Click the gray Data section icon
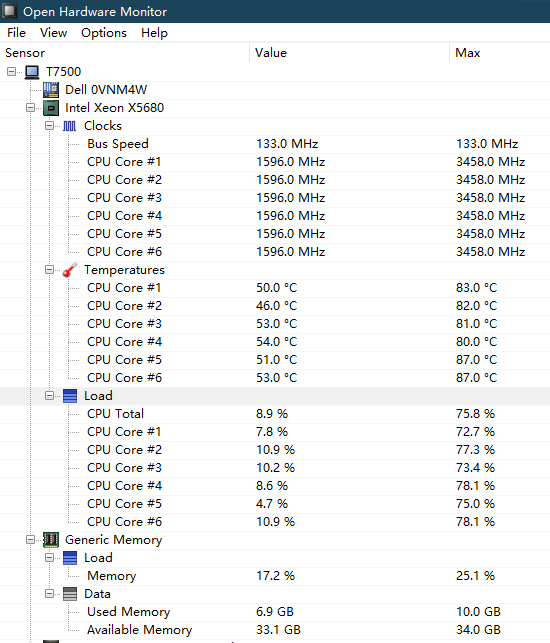This screenshot has height=643, width=550. pos(70,594)
